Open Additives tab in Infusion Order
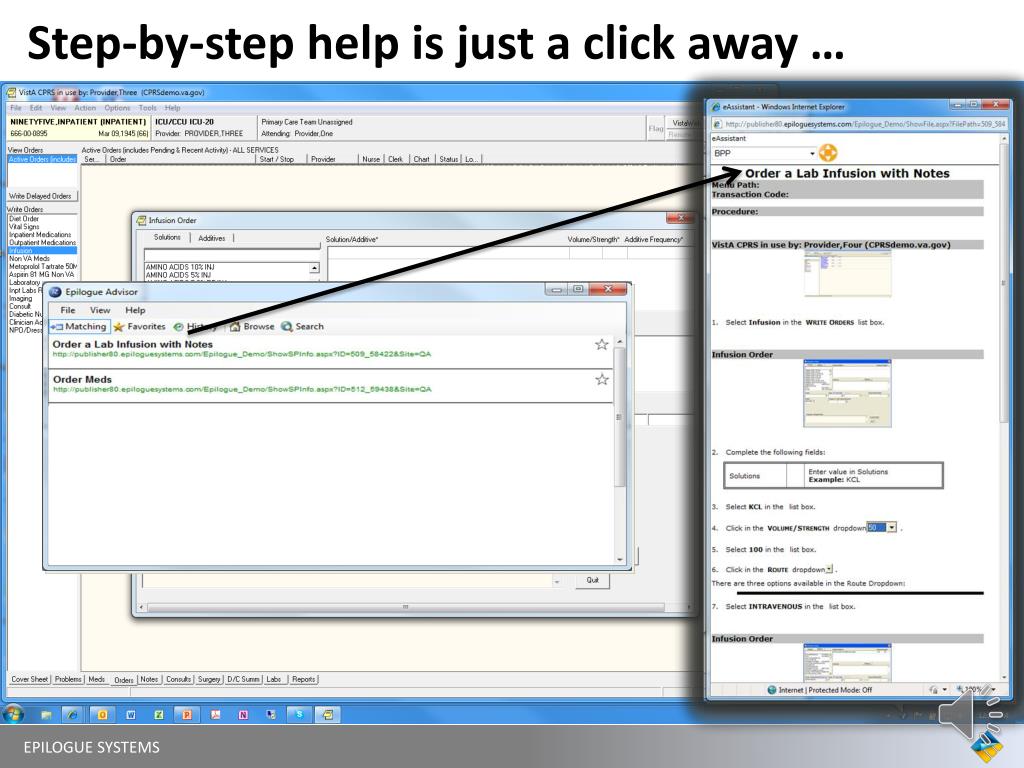Screen dimensions: 1024x768 [x=212, y=238]
